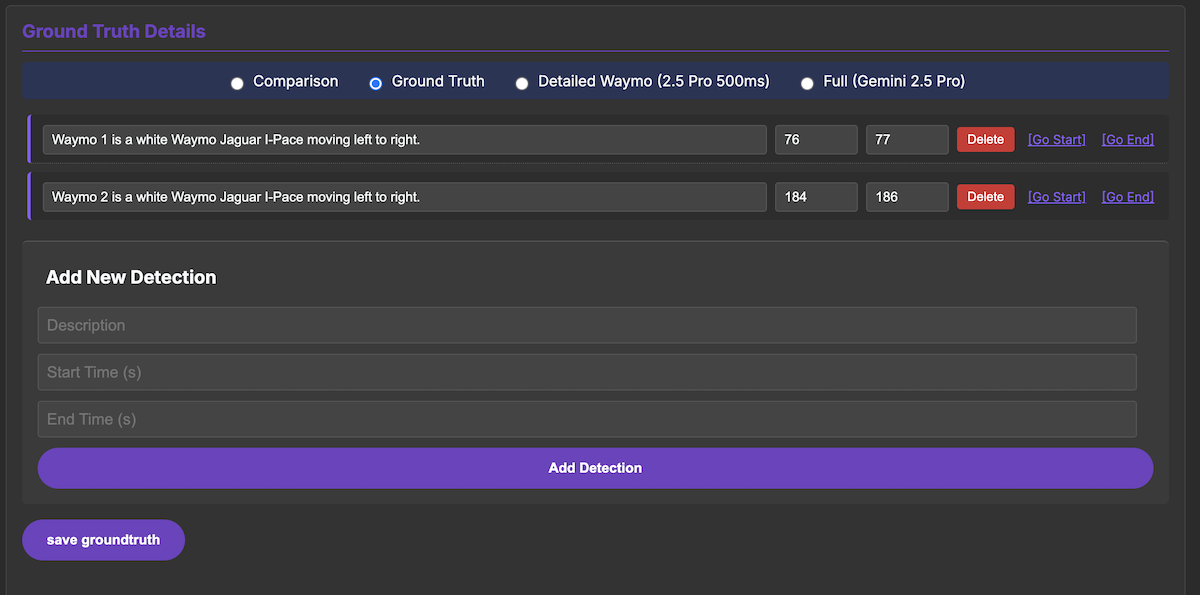Viewport: 1200px width, 595px height.
Task: Delete the Waymo 2 detection
Action: [x=986, y=197]
